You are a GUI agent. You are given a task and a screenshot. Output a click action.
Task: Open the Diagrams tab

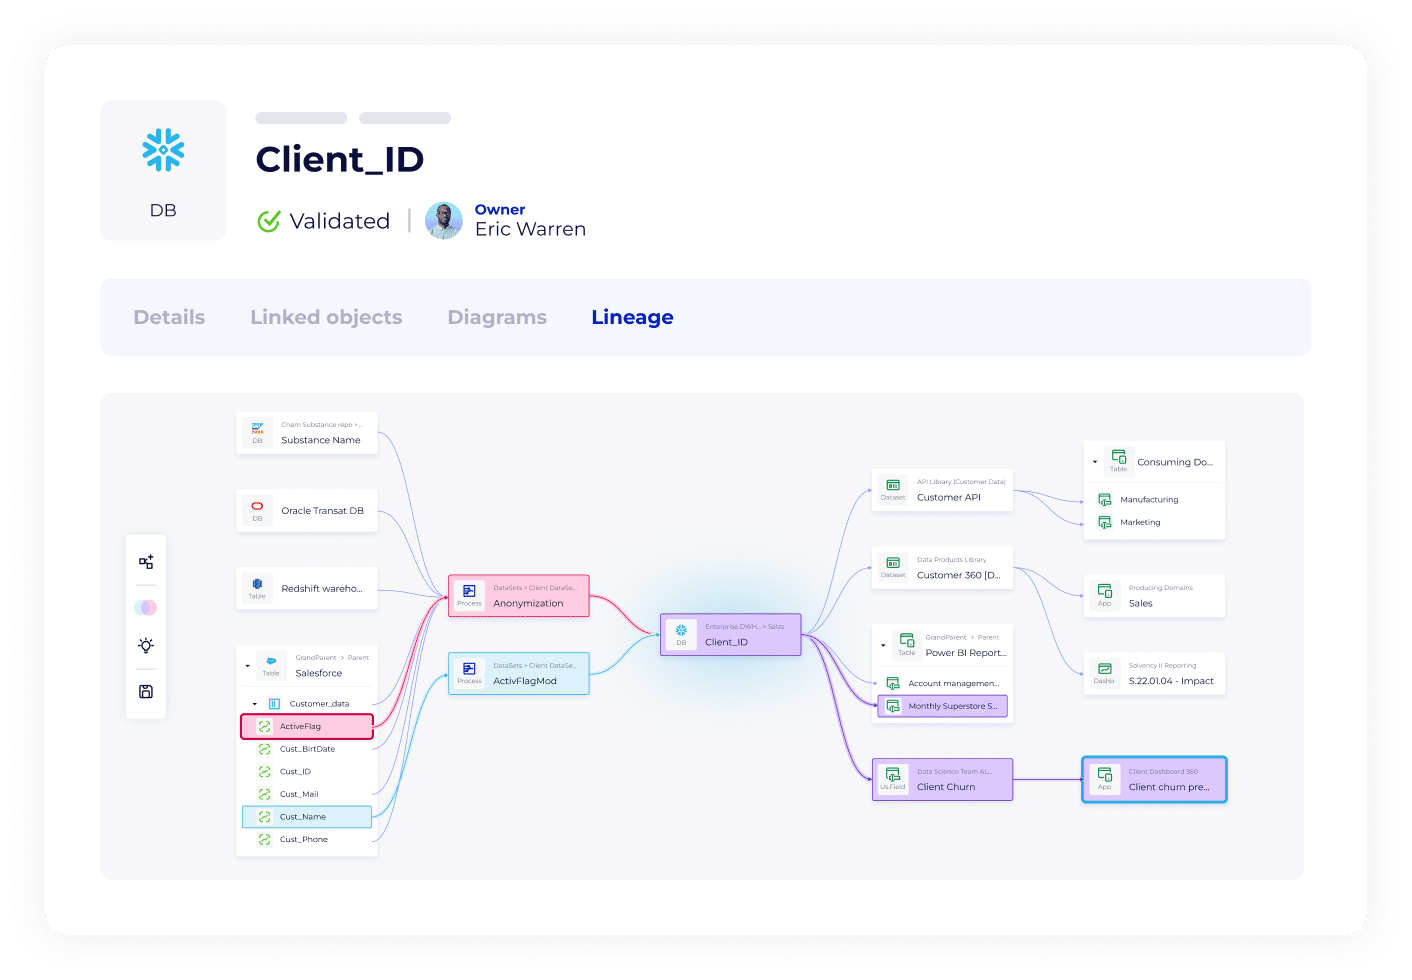tap(497, 317)
